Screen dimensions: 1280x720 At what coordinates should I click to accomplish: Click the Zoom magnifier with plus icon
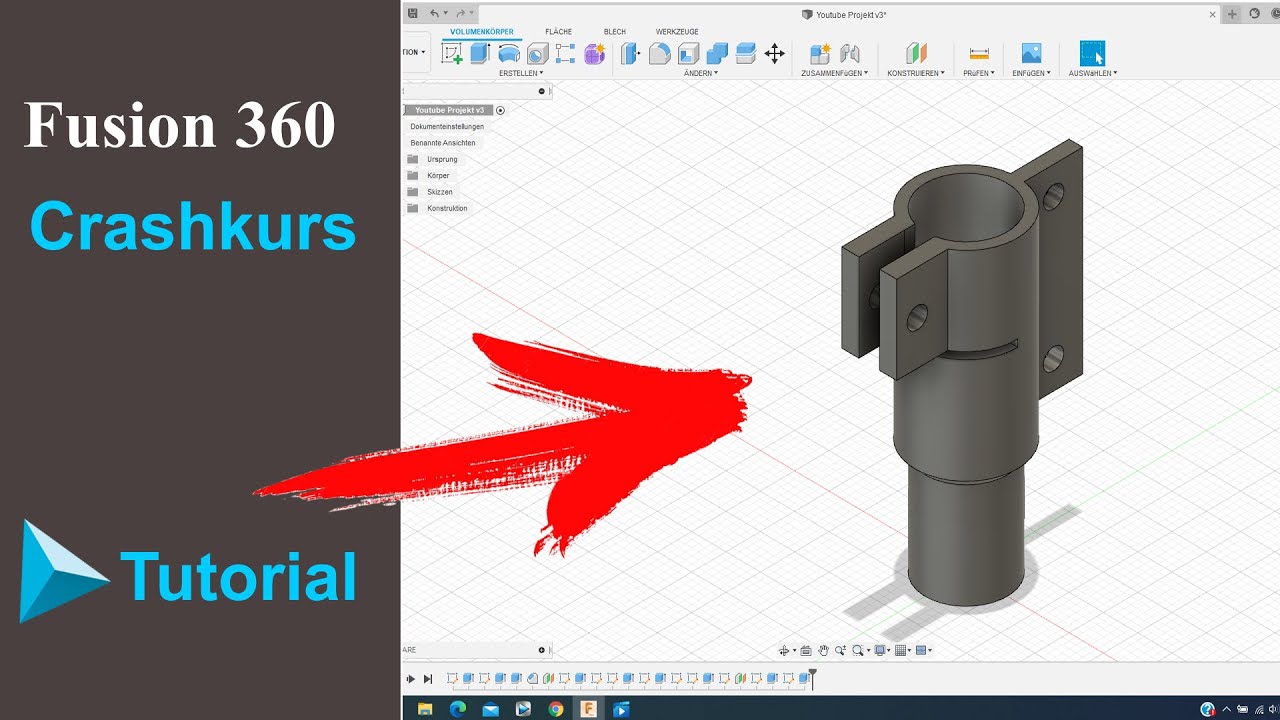point(840,651)
